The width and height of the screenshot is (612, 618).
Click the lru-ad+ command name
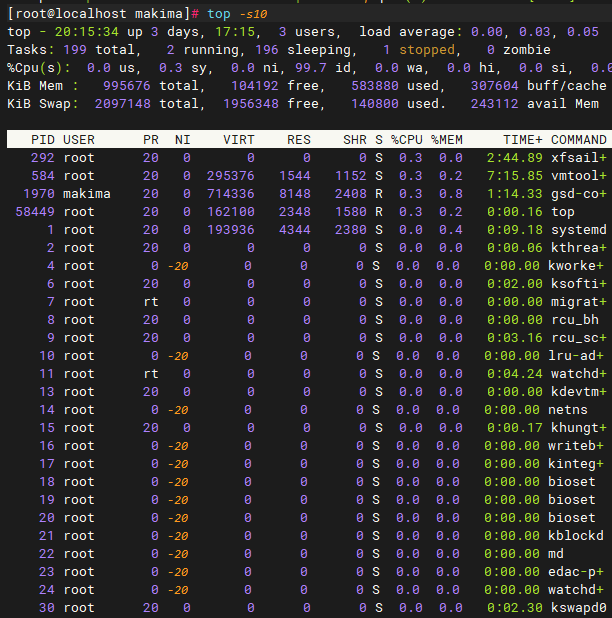576,356
